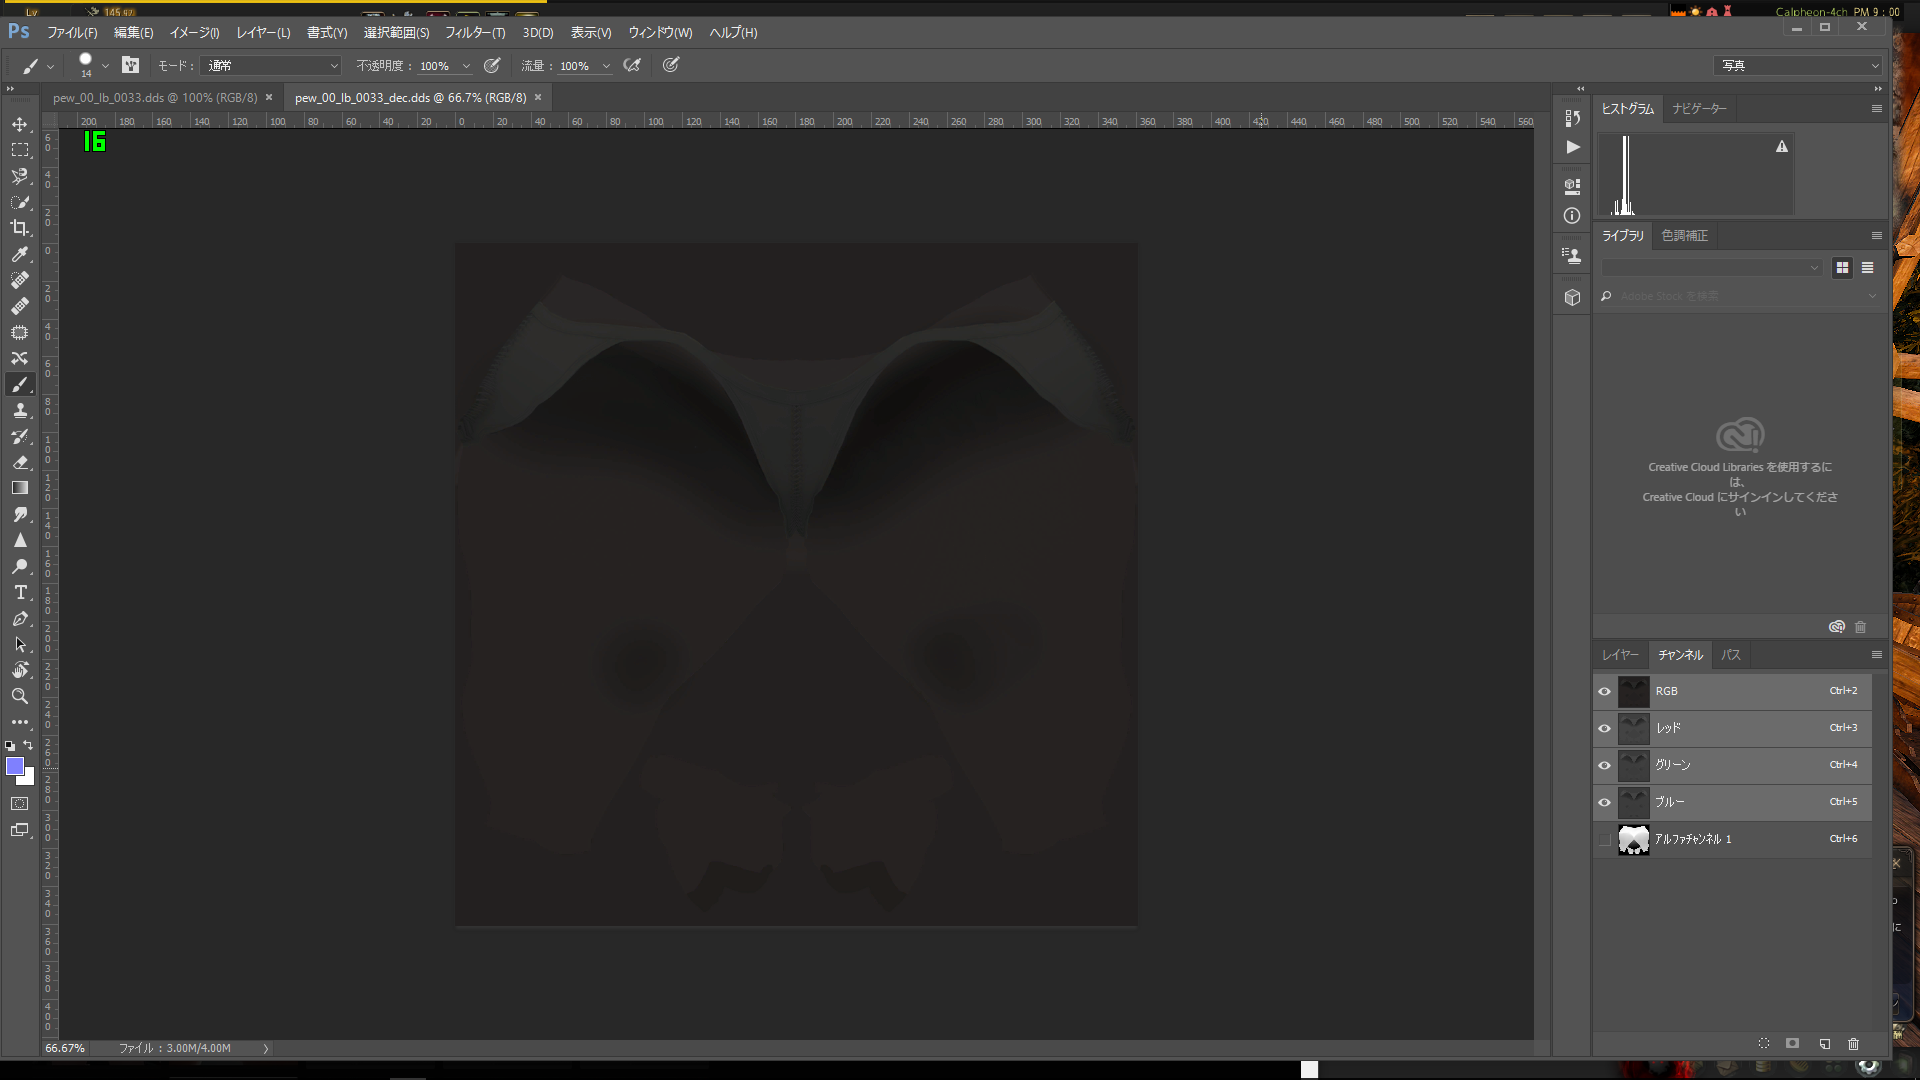Show the アルファチャンネル 1 channel

pos(1604,839)
